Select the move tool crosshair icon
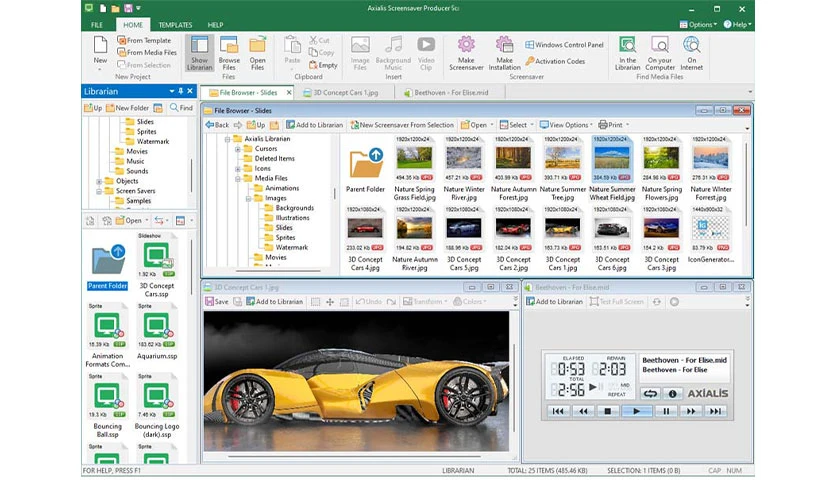Image resolution: width=836 pixels, height=484 pixels. pyautogui.click(x=330, y=302)
